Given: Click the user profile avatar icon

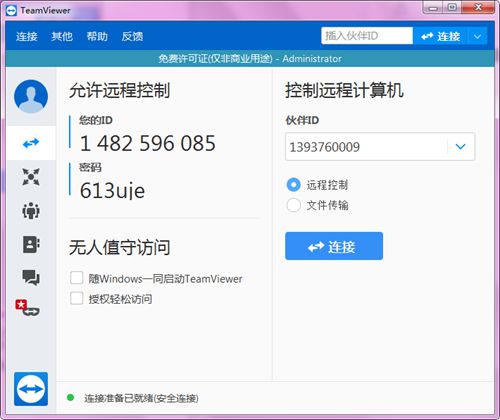Looking at the screenshot, I should tap(31, 96).
